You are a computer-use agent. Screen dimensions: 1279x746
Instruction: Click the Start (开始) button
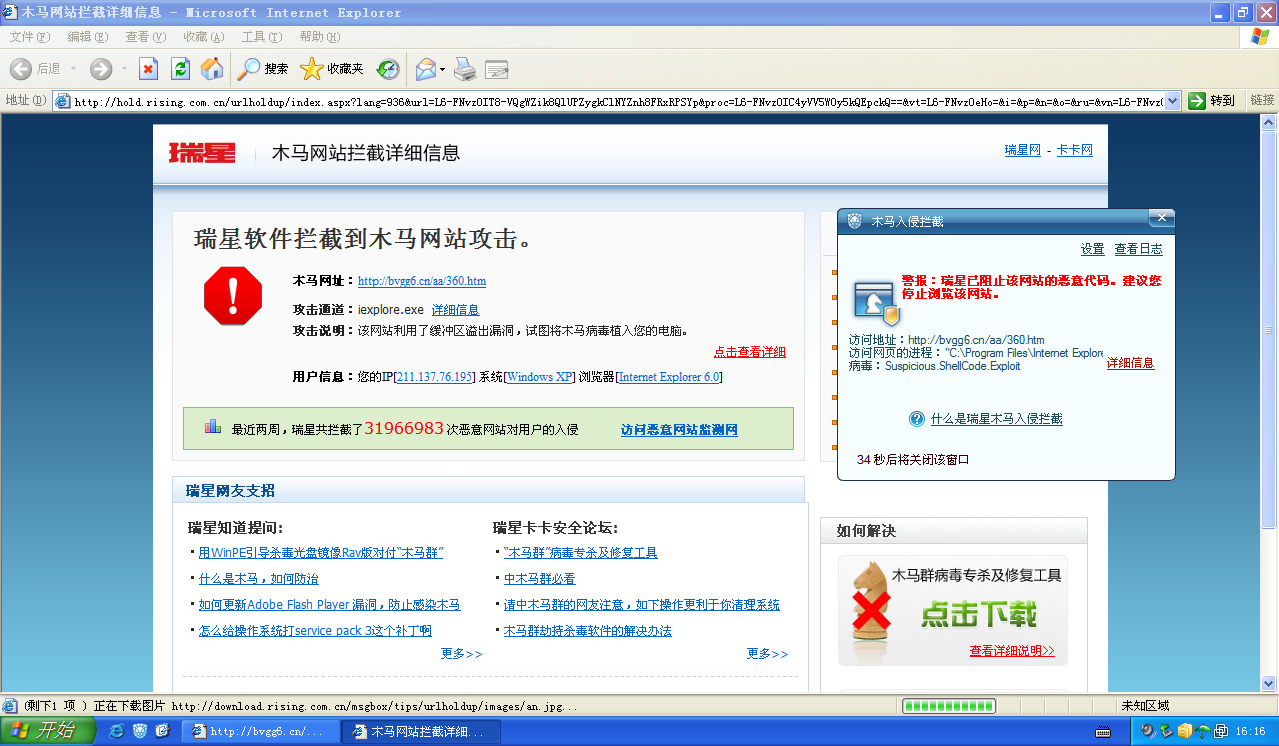[x=48, y=732]
